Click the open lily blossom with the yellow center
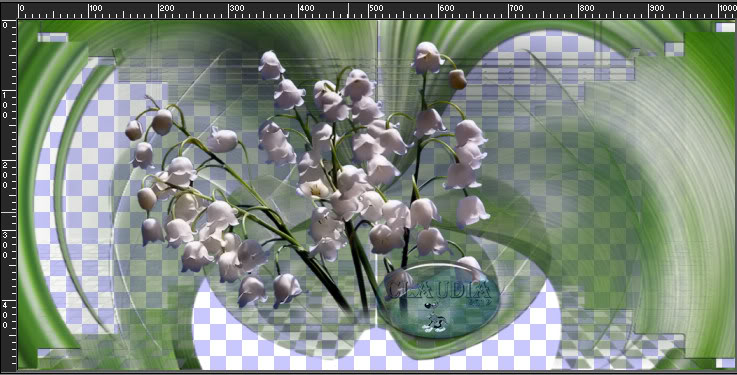Image resolution: width=737 pixels, height=375 pixels. pyautogui.click(x=314, y=188)
